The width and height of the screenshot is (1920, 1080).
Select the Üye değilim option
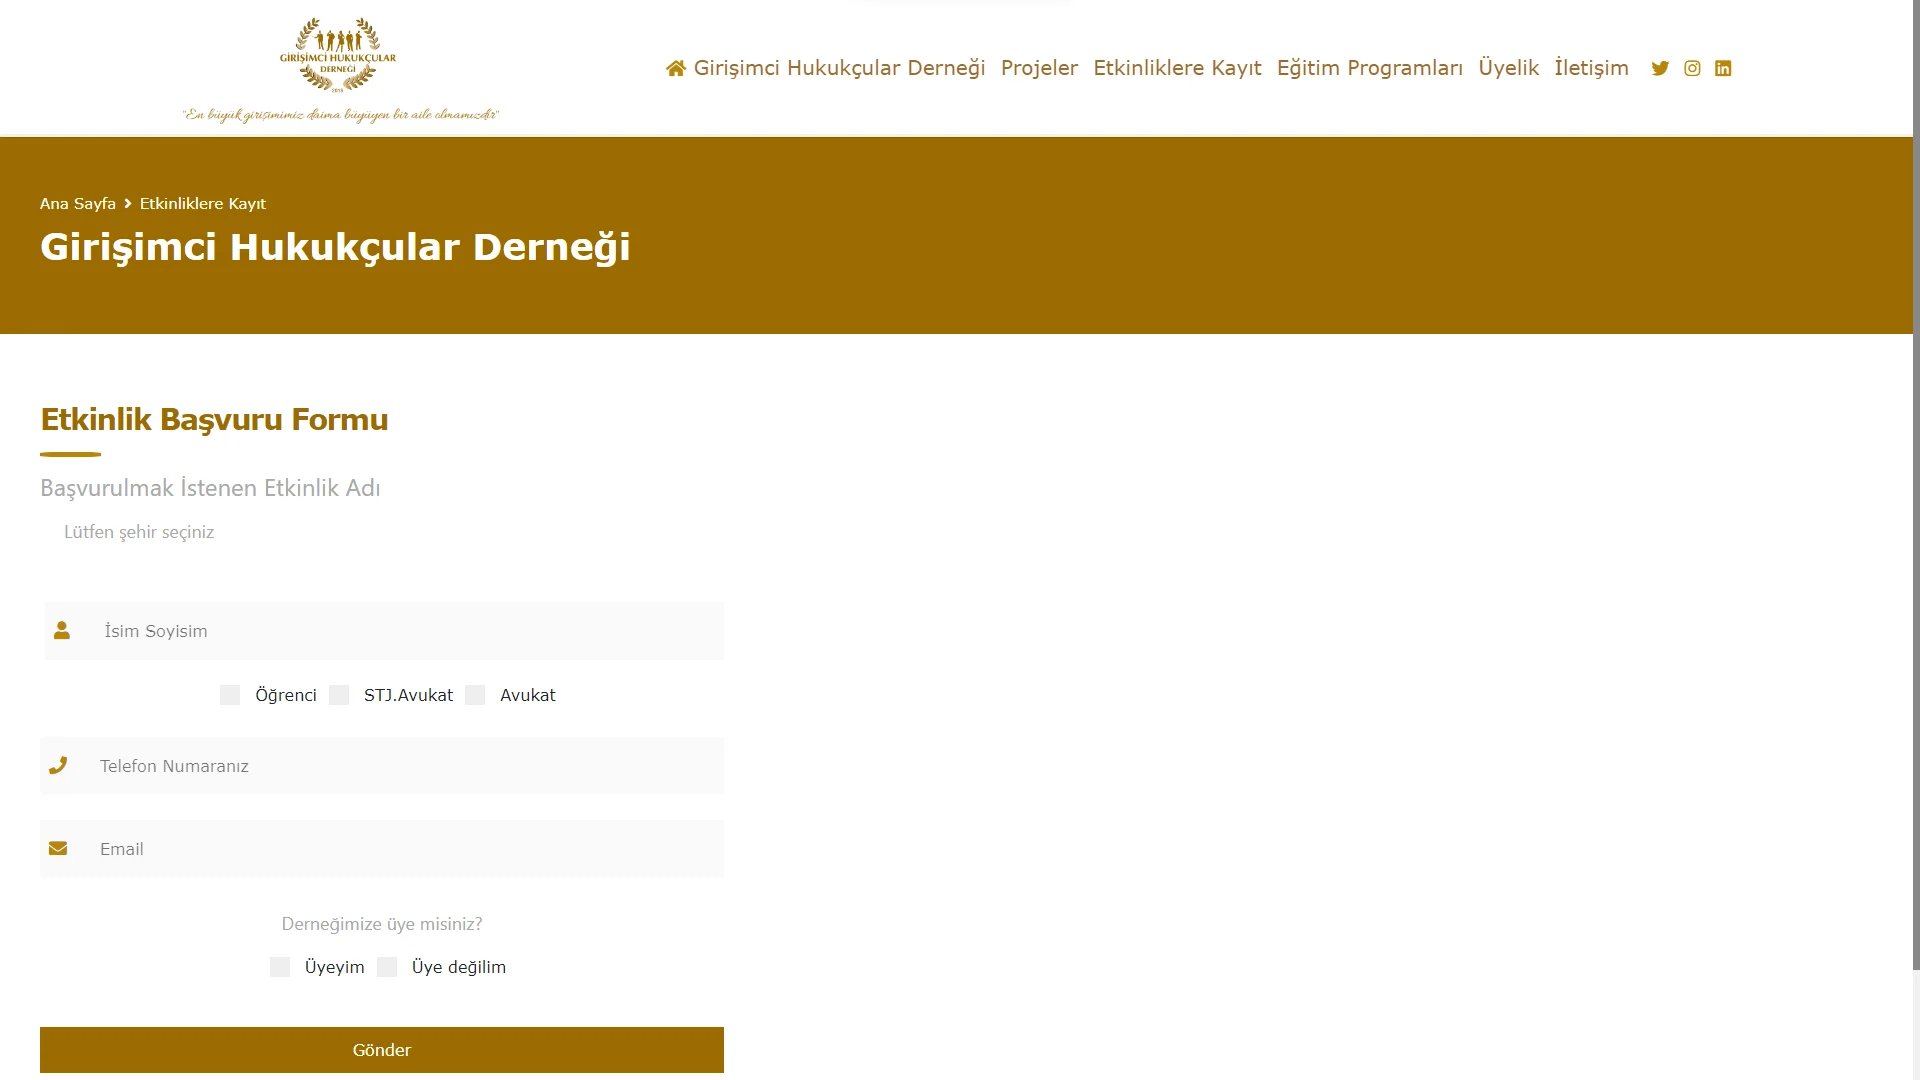pos(387,967)
